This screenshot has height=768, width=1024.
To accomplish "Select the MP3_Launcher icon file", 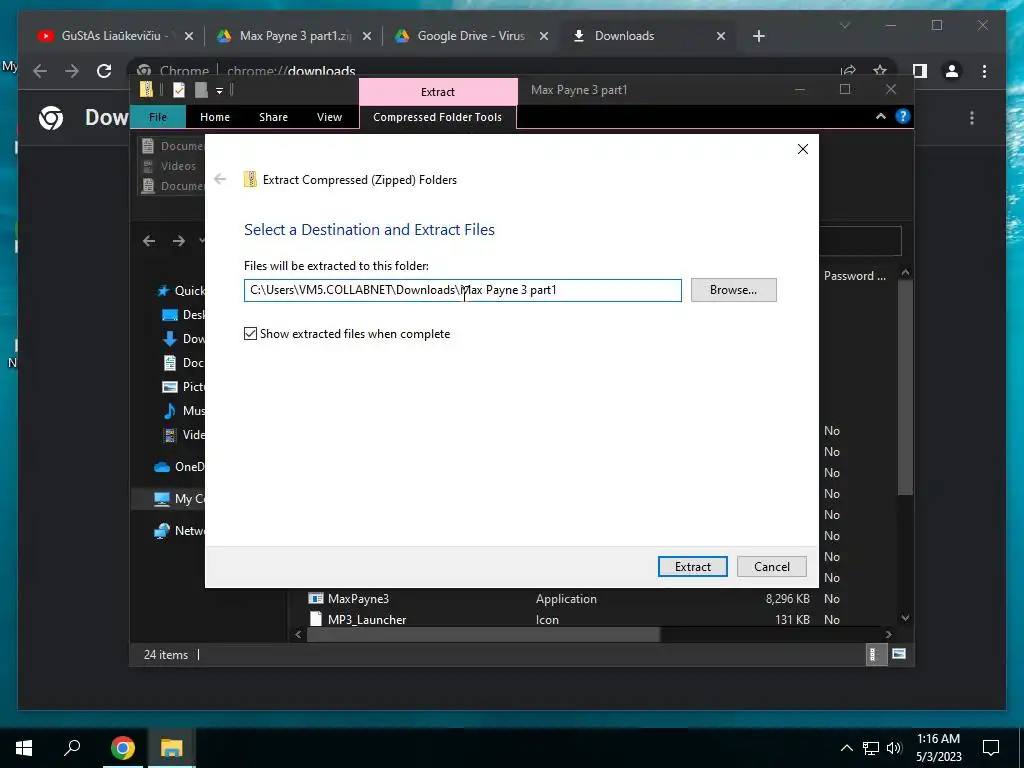I will point(366,619).
